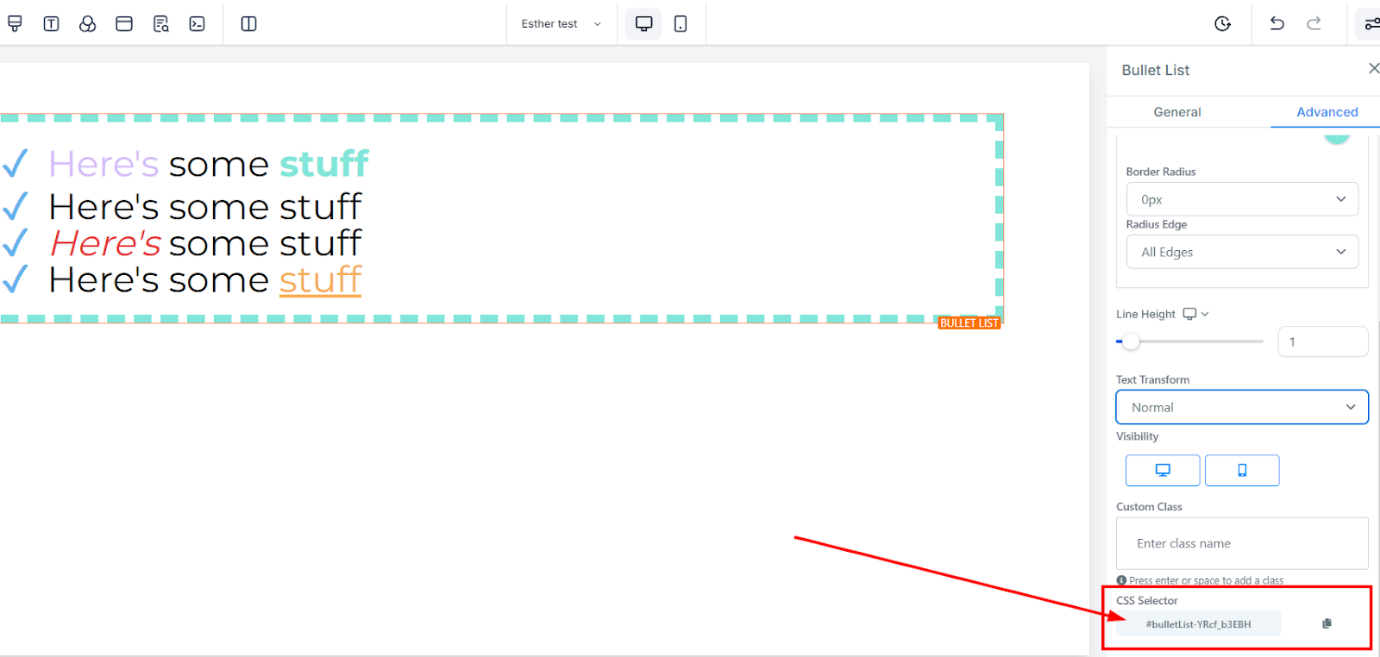Toggle mobile visibility for bullet list
The width and height of the screenshot is (1380, 657).
coord(1242,470)
